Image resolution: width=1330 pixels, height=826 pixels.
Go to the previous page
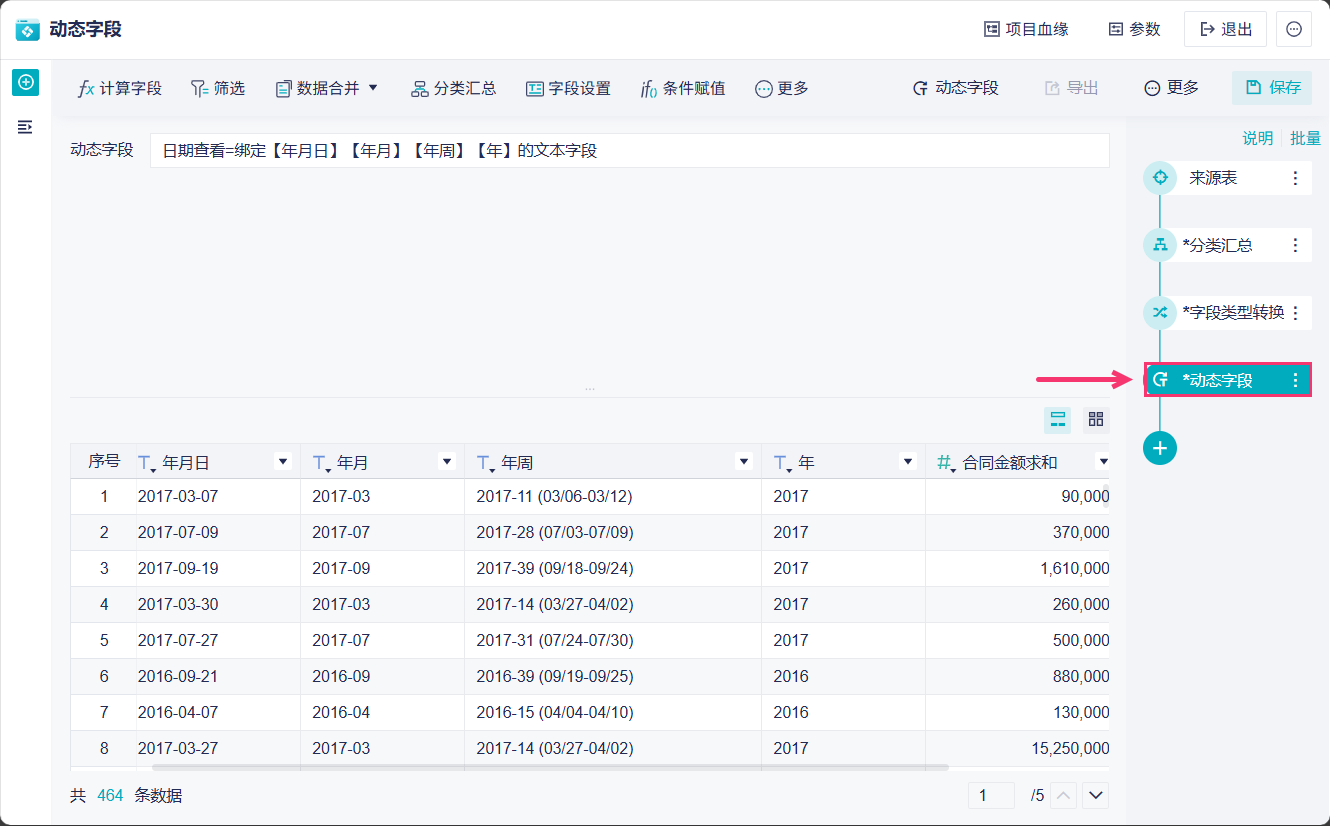(x=1065, y=796)
